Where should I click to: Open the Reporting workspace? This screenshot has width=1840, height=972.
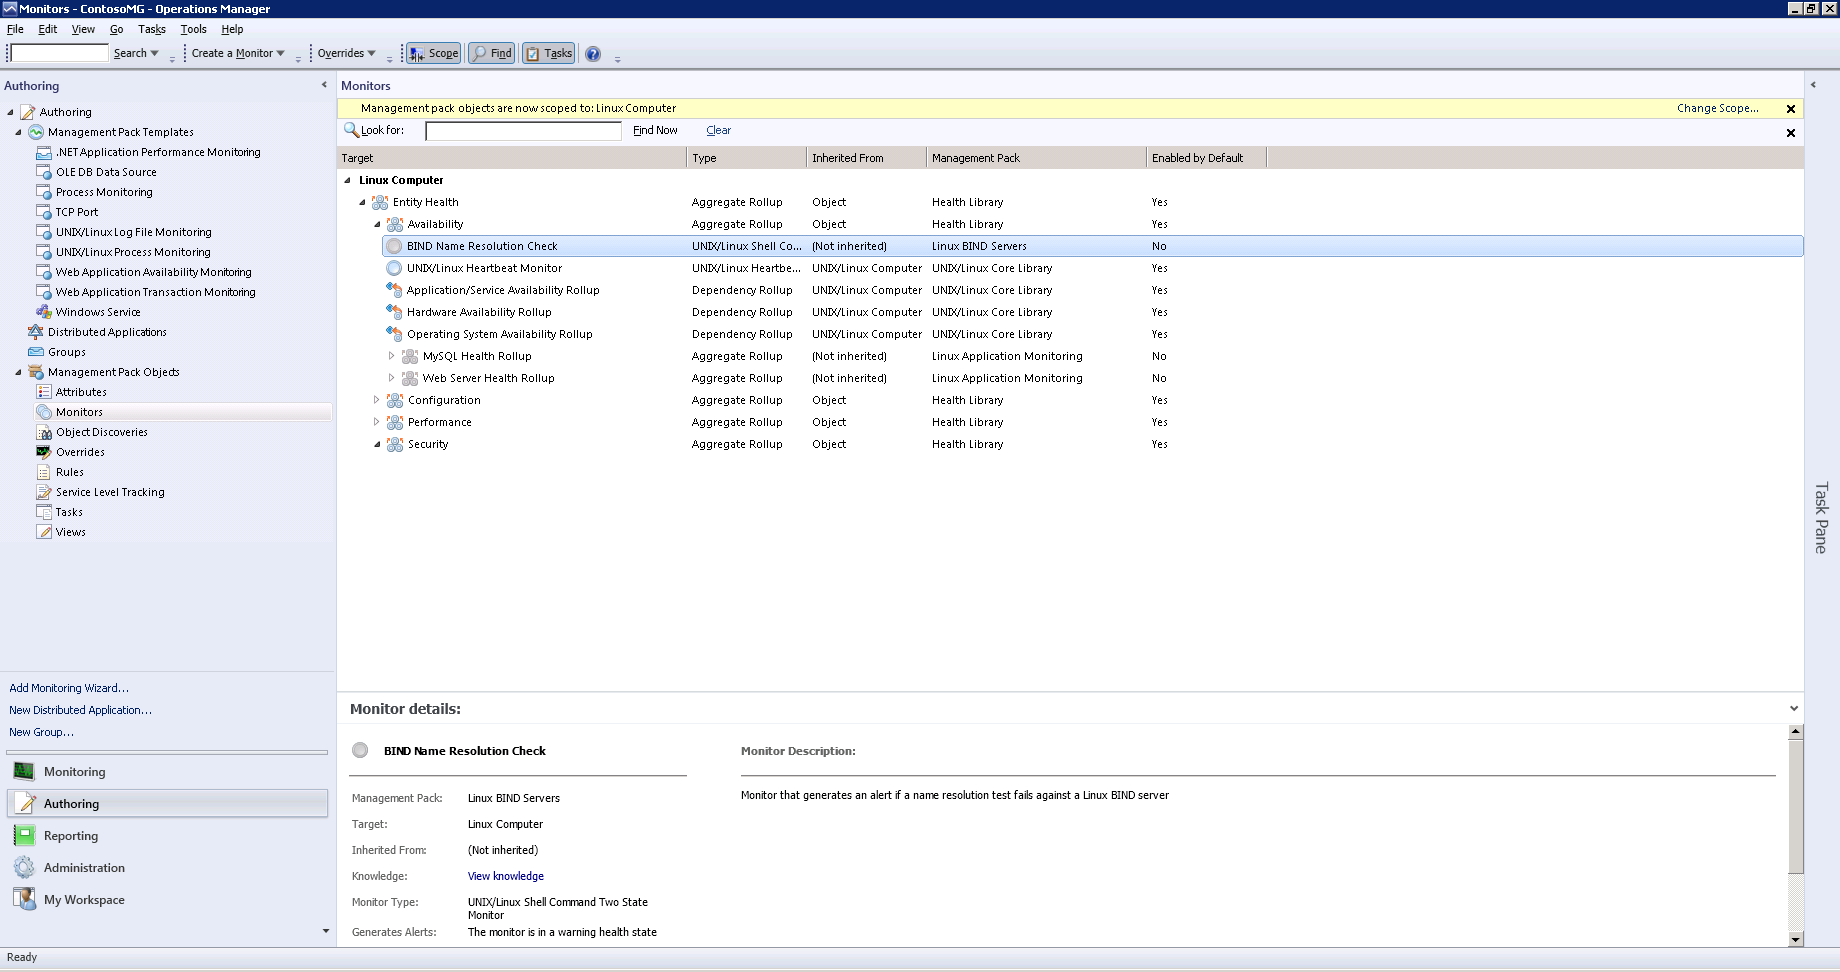[x=70, y=836]
